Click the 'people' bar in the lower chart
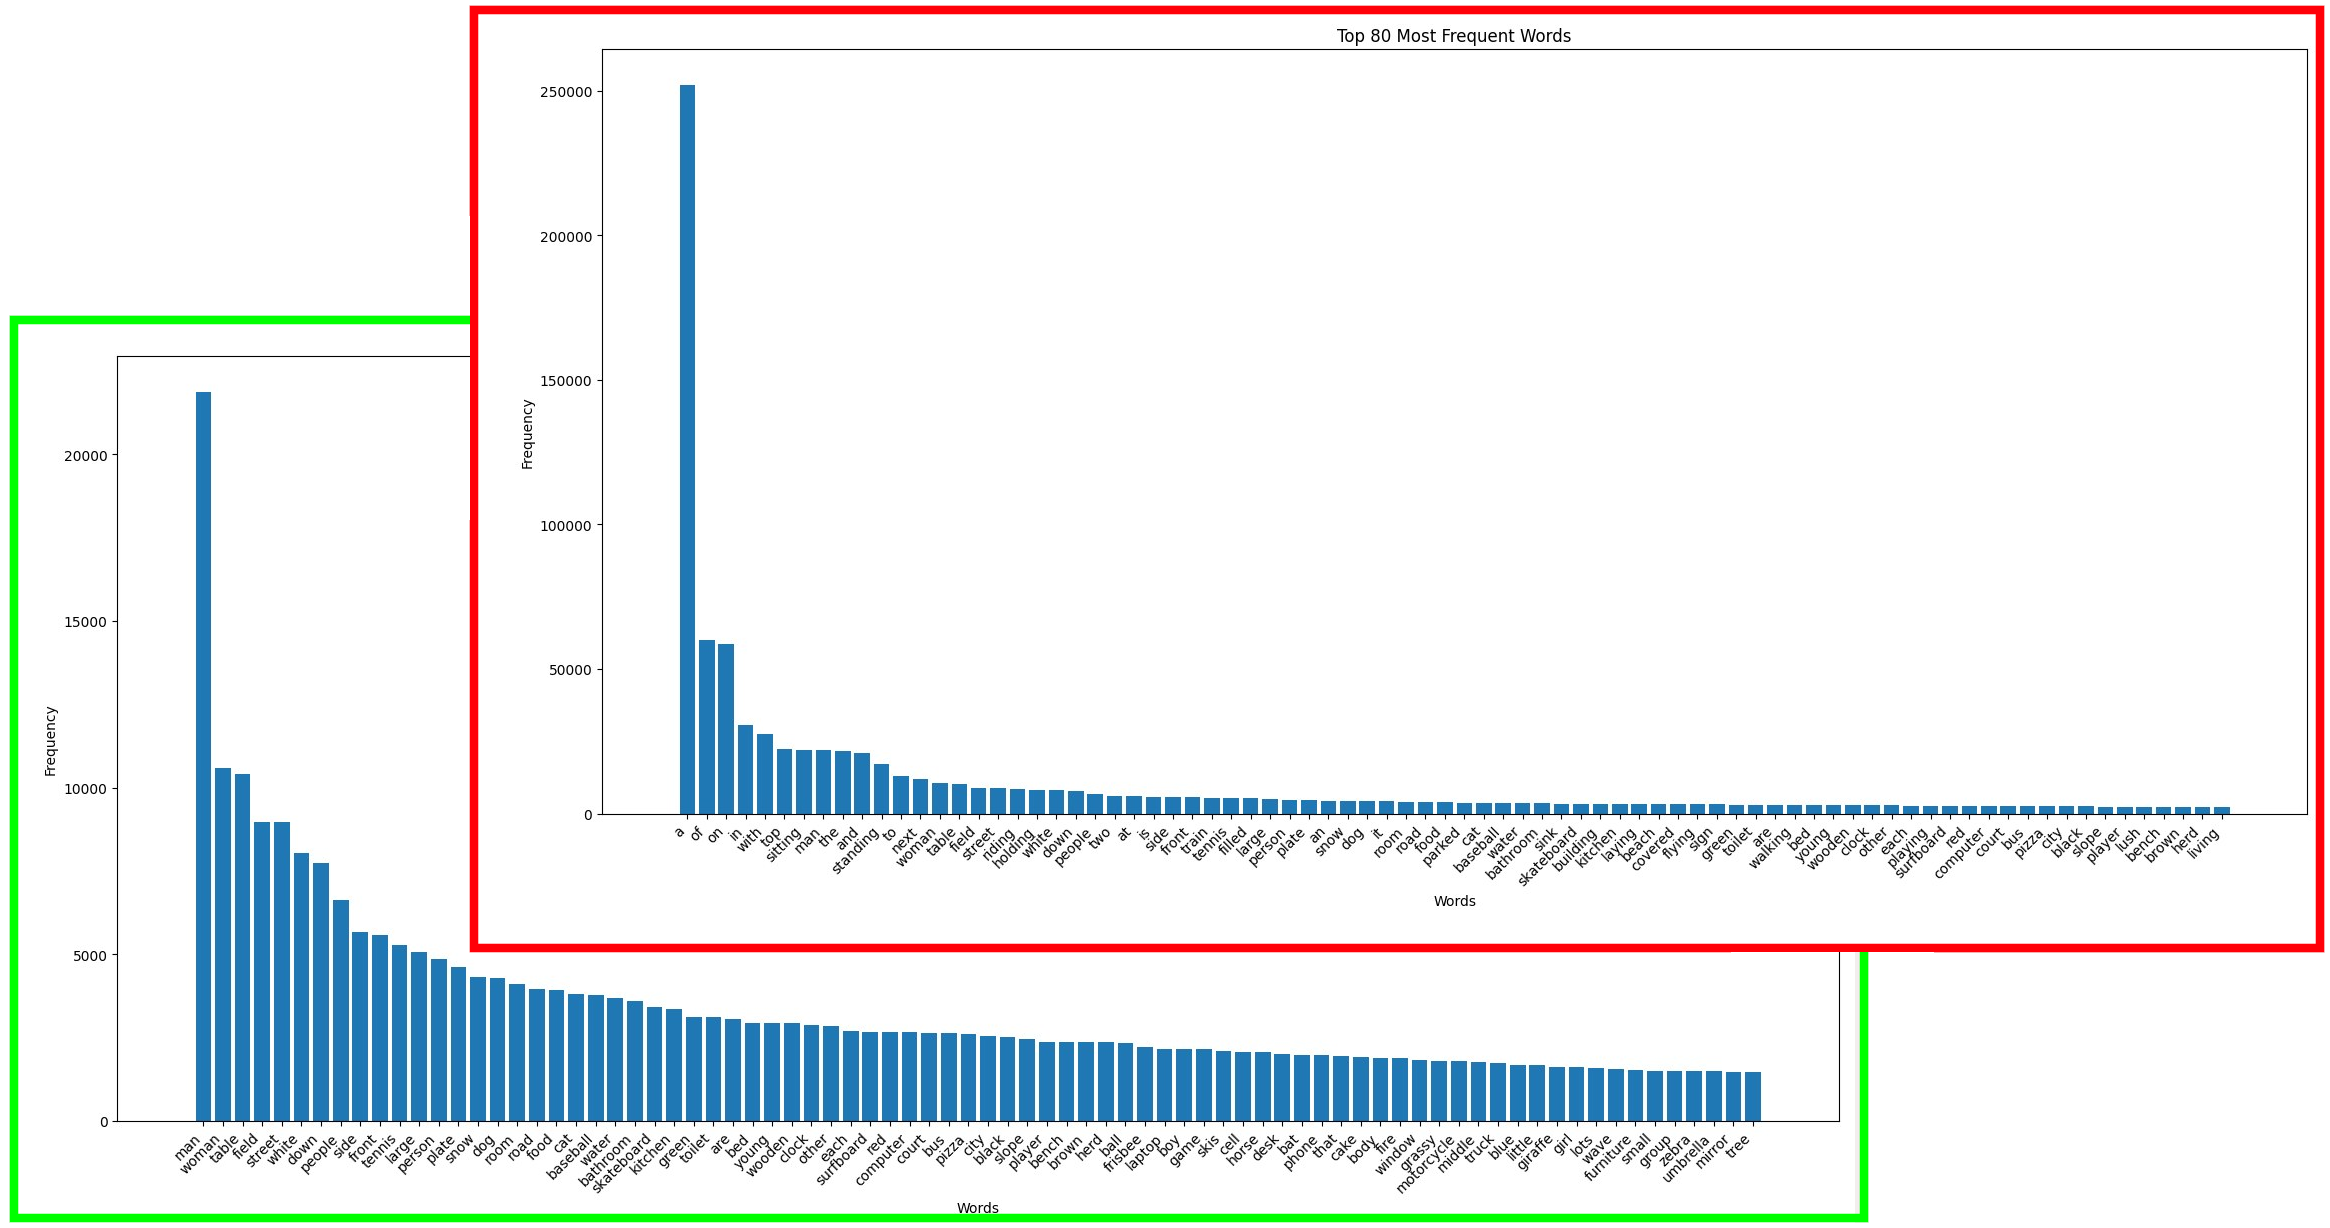The width and height of the screenshot is (2330, 1228). click(x=341, y=1010)
